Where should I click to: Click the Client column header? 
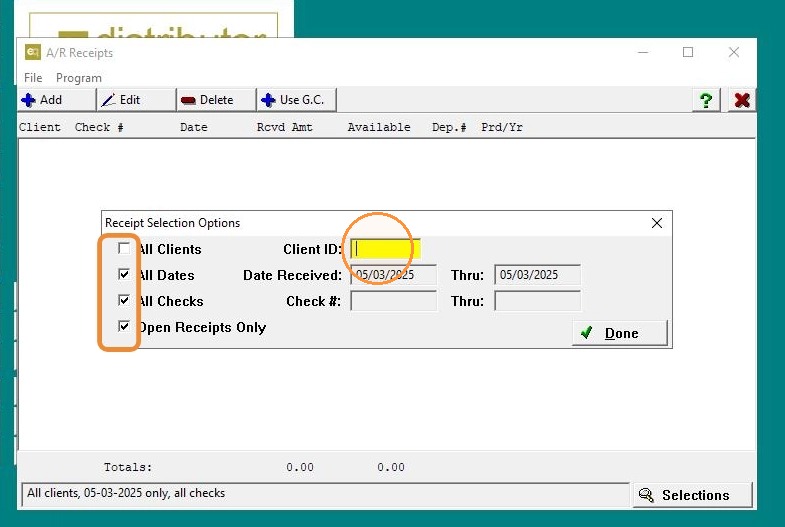[40, 127]
